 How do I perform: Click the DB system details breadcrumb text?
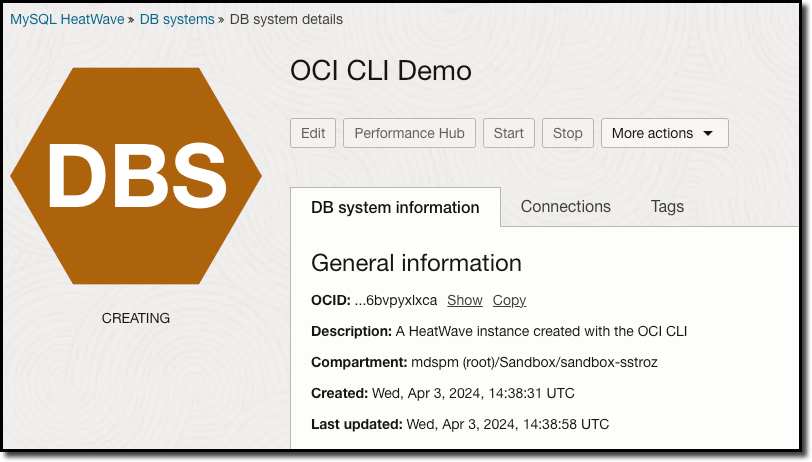[x=286, y=19]
